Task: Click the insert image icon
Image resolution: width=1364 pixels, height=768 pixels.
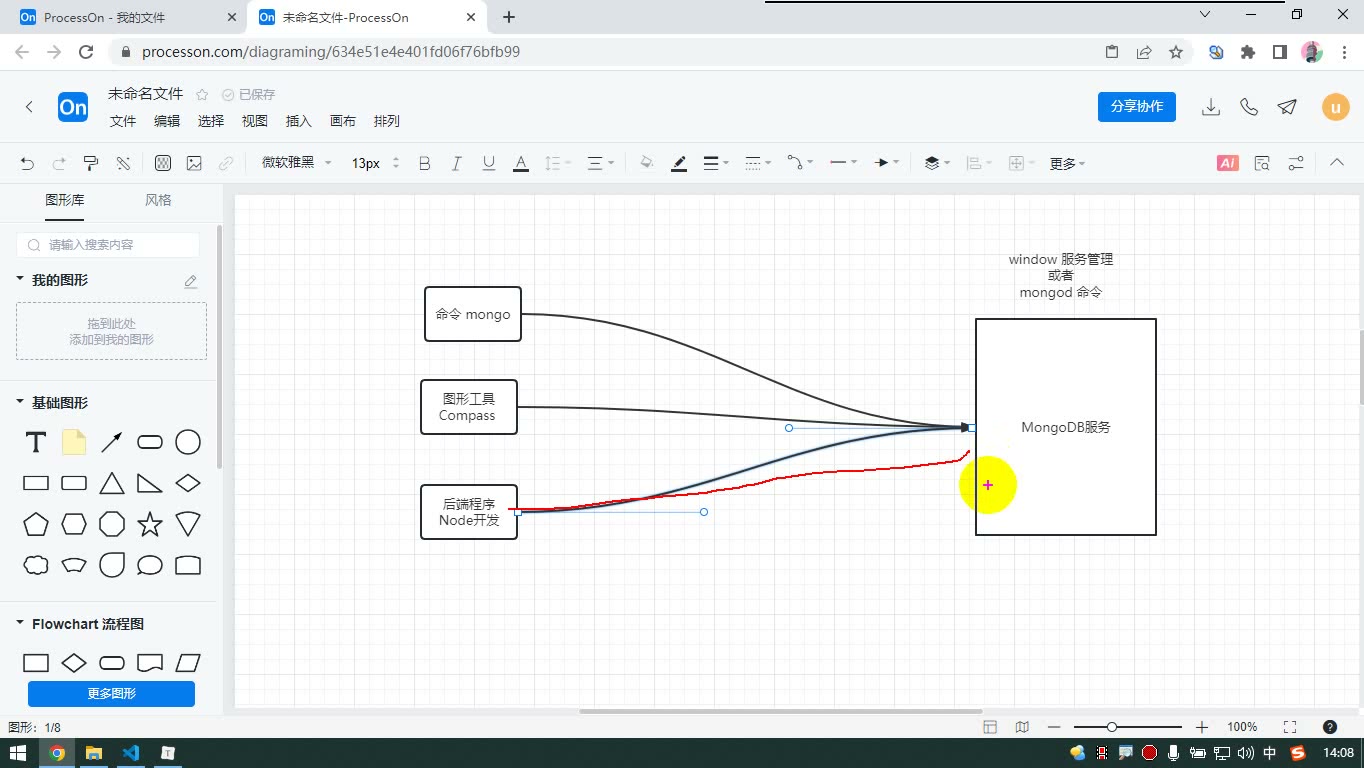Action: pos(194,163)
